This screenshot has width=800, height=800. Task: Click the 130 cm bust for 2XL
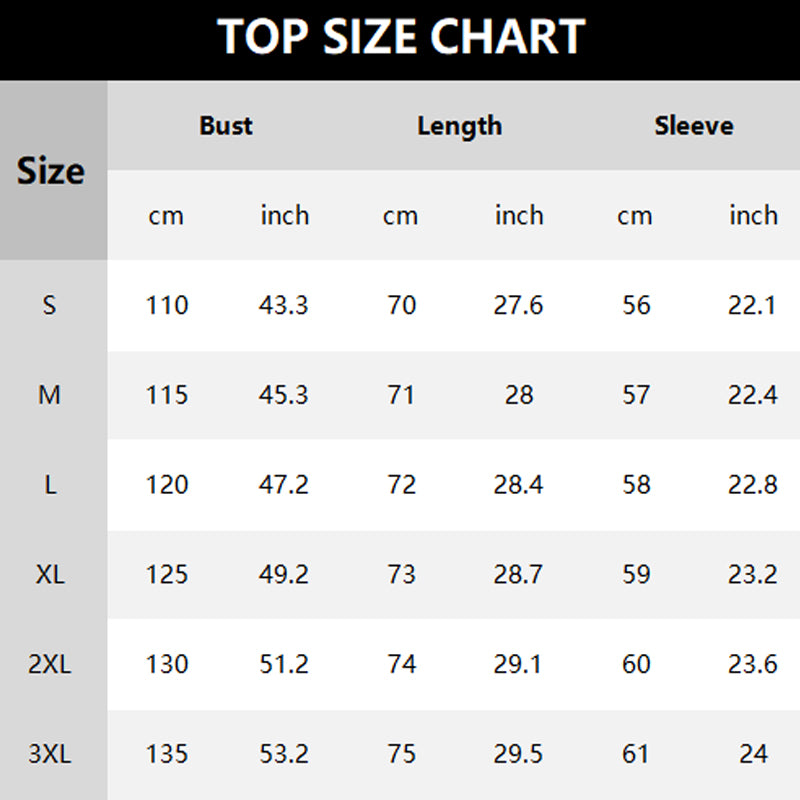166,664
